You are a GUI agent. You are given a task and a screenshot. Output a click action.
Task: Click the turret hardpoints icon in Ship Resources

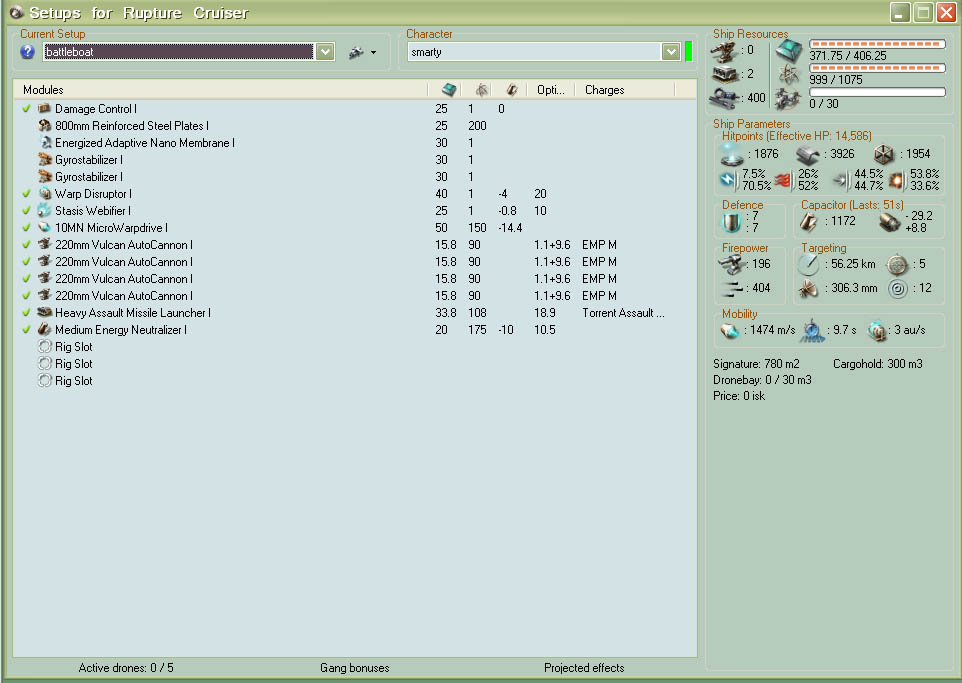pyautogui.click(x=724, y=52)
